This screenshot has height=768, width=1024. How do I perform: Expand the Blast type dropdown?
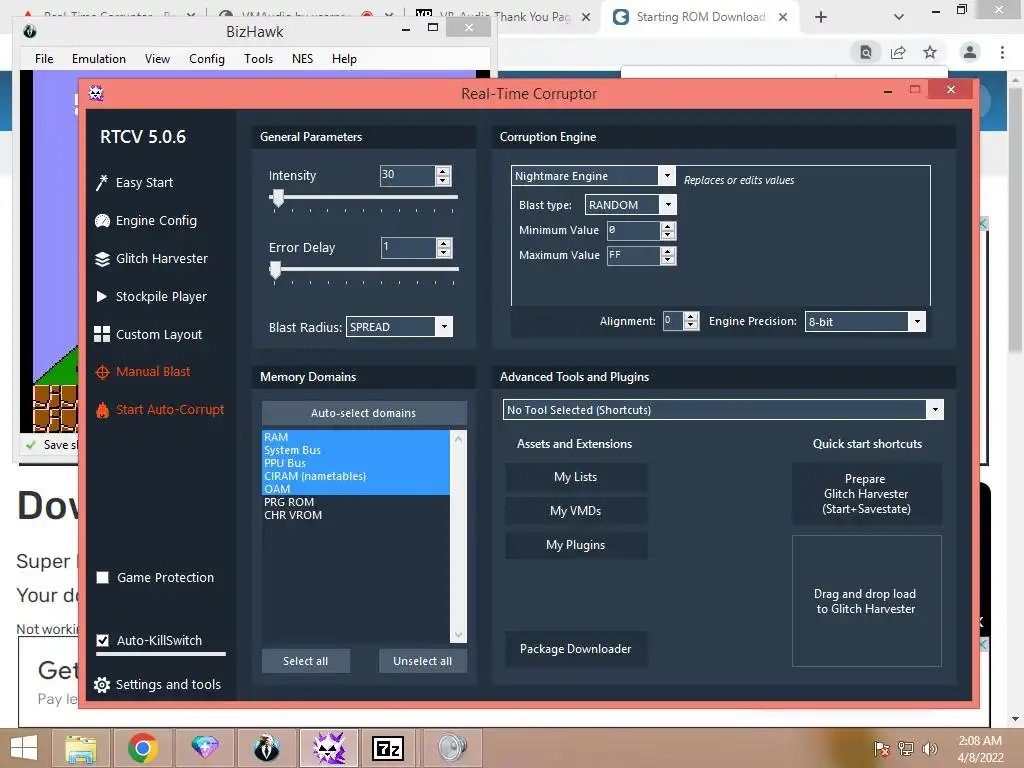668,204
